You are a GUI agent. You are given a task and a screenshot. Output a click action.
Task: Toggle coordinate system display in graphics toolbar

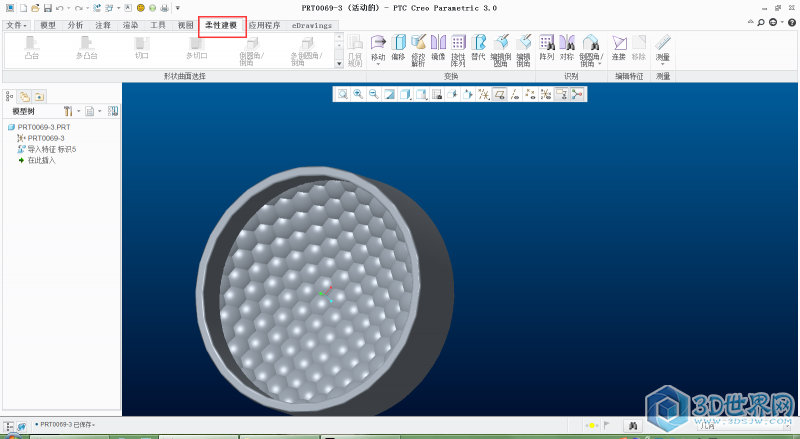pyautogui.click(x=546, y=94)
